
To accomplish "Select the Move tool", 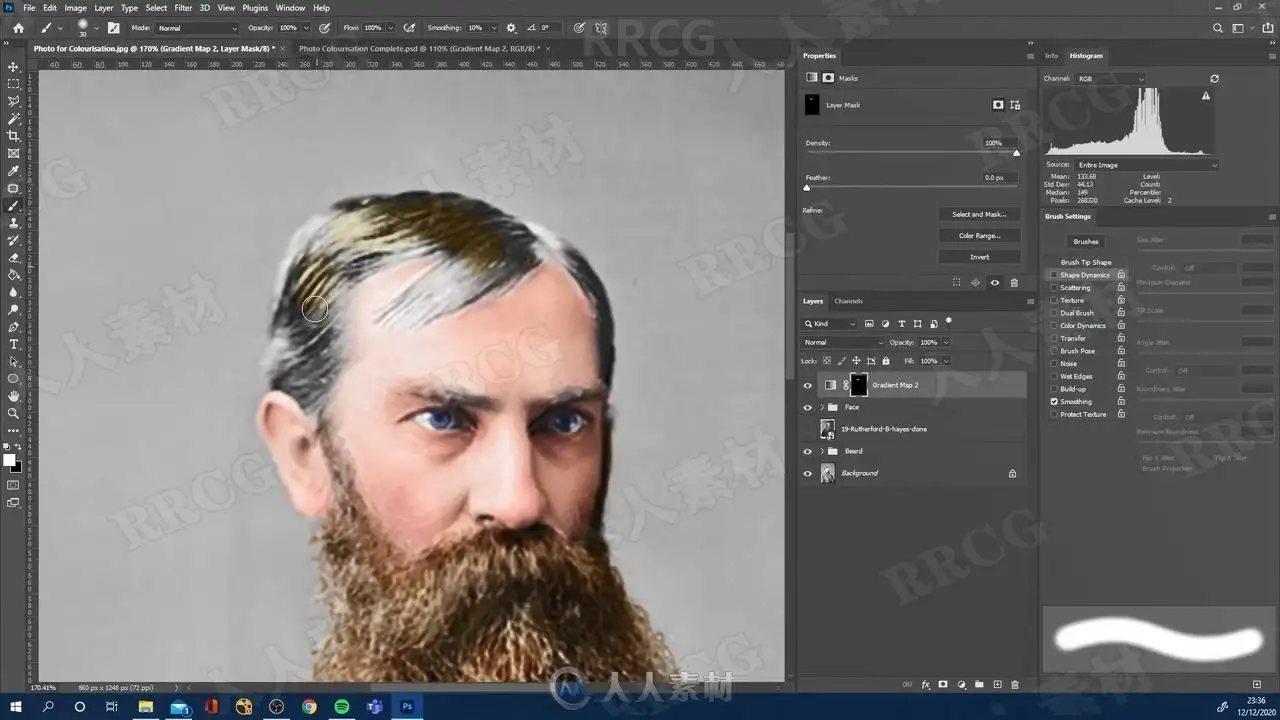I will [x=13, y=67].
